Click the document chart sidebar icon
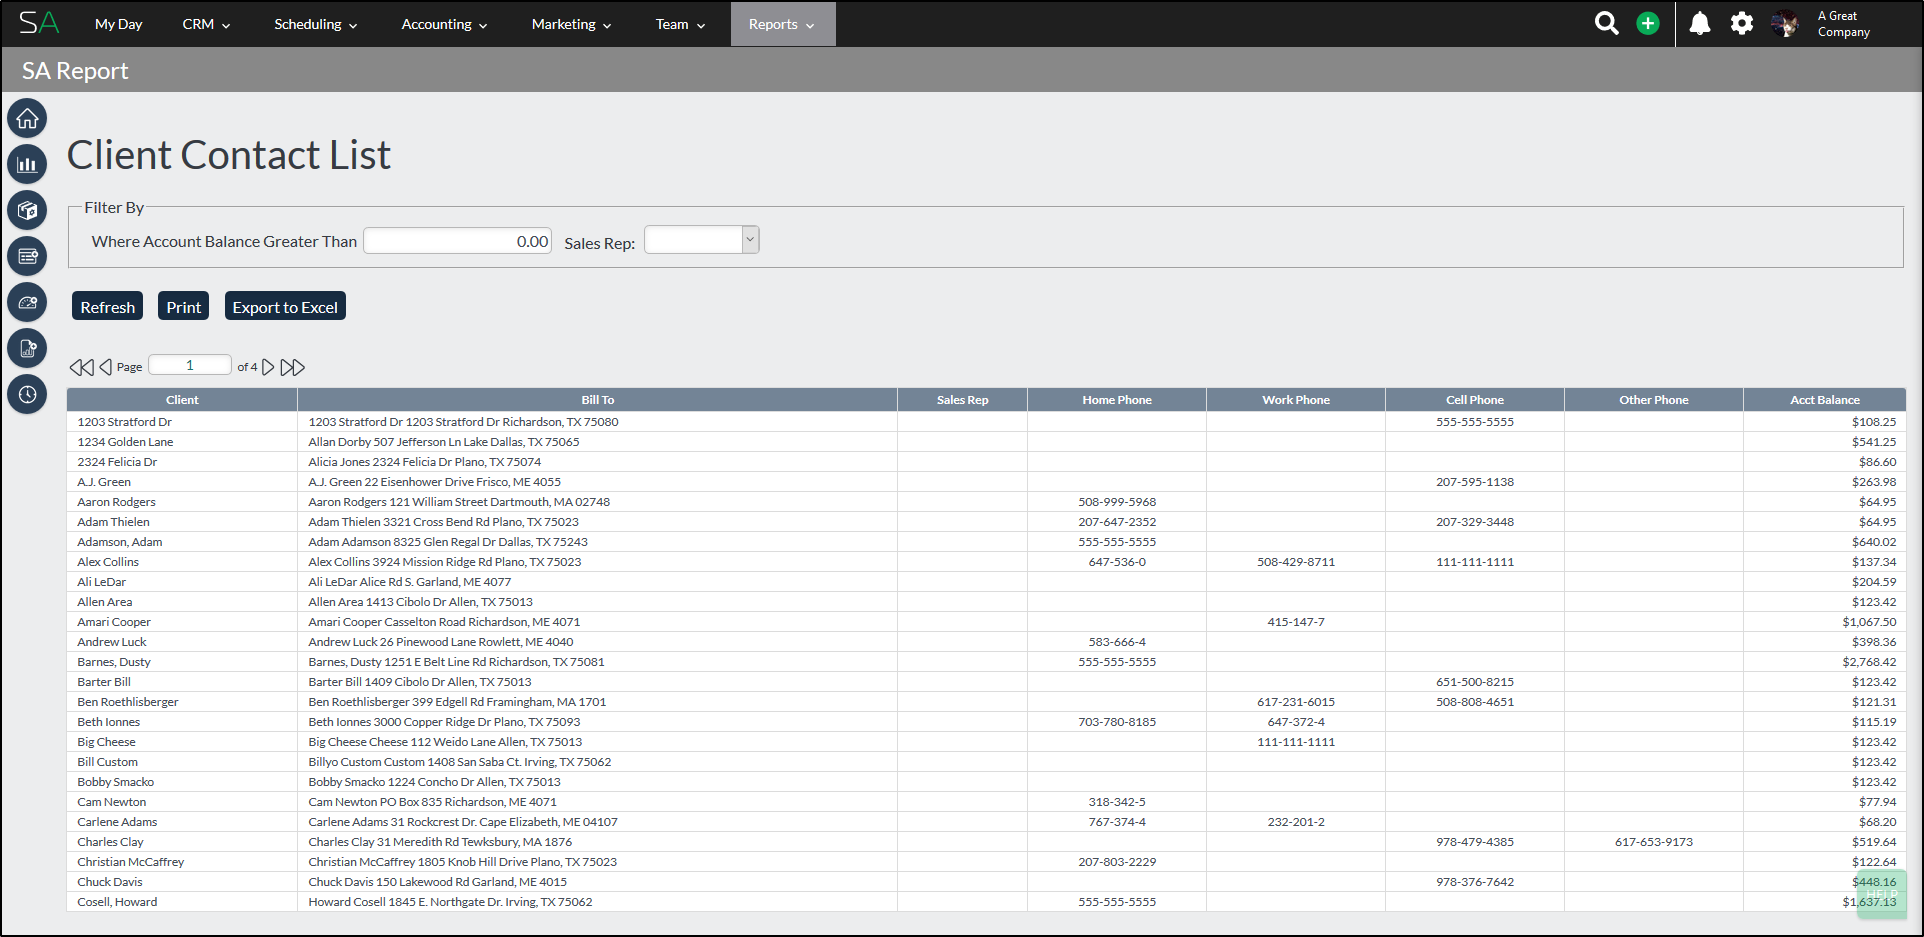 (x=27, y=348)
